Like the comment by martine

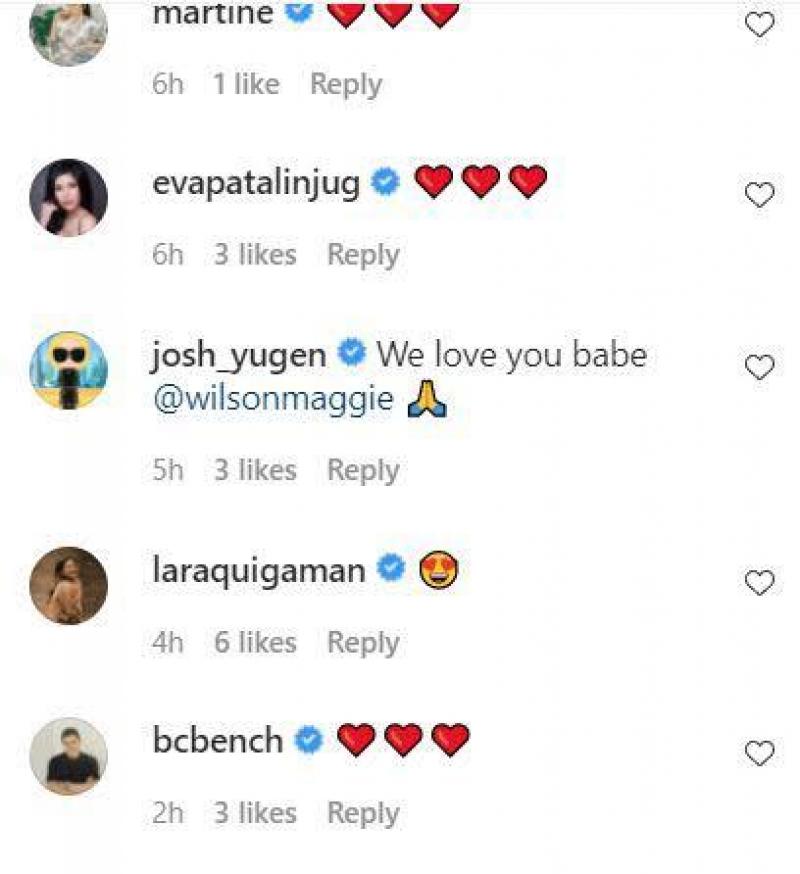[760, 24]
